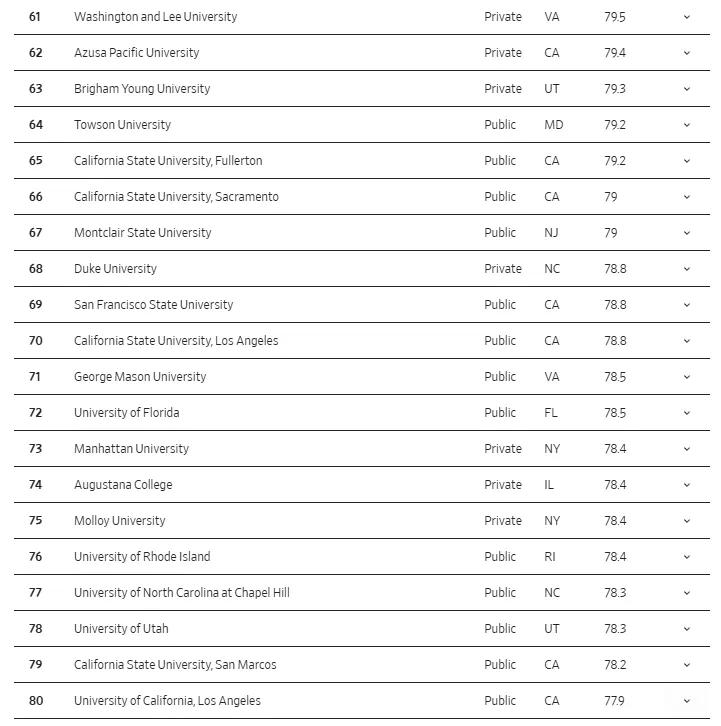Image resolution: width=721 pixels, height=726 pixels.
Task: Click University of California, Los Angeles name
Action: pos(167,701)
